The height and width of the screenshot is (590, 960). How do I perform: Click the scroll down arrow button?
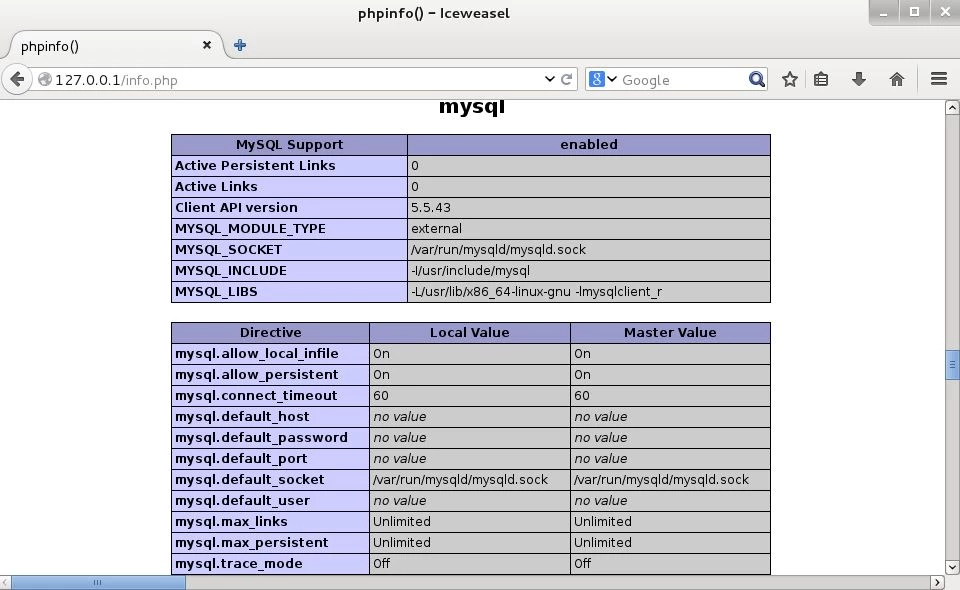click(x=952, y=566)
